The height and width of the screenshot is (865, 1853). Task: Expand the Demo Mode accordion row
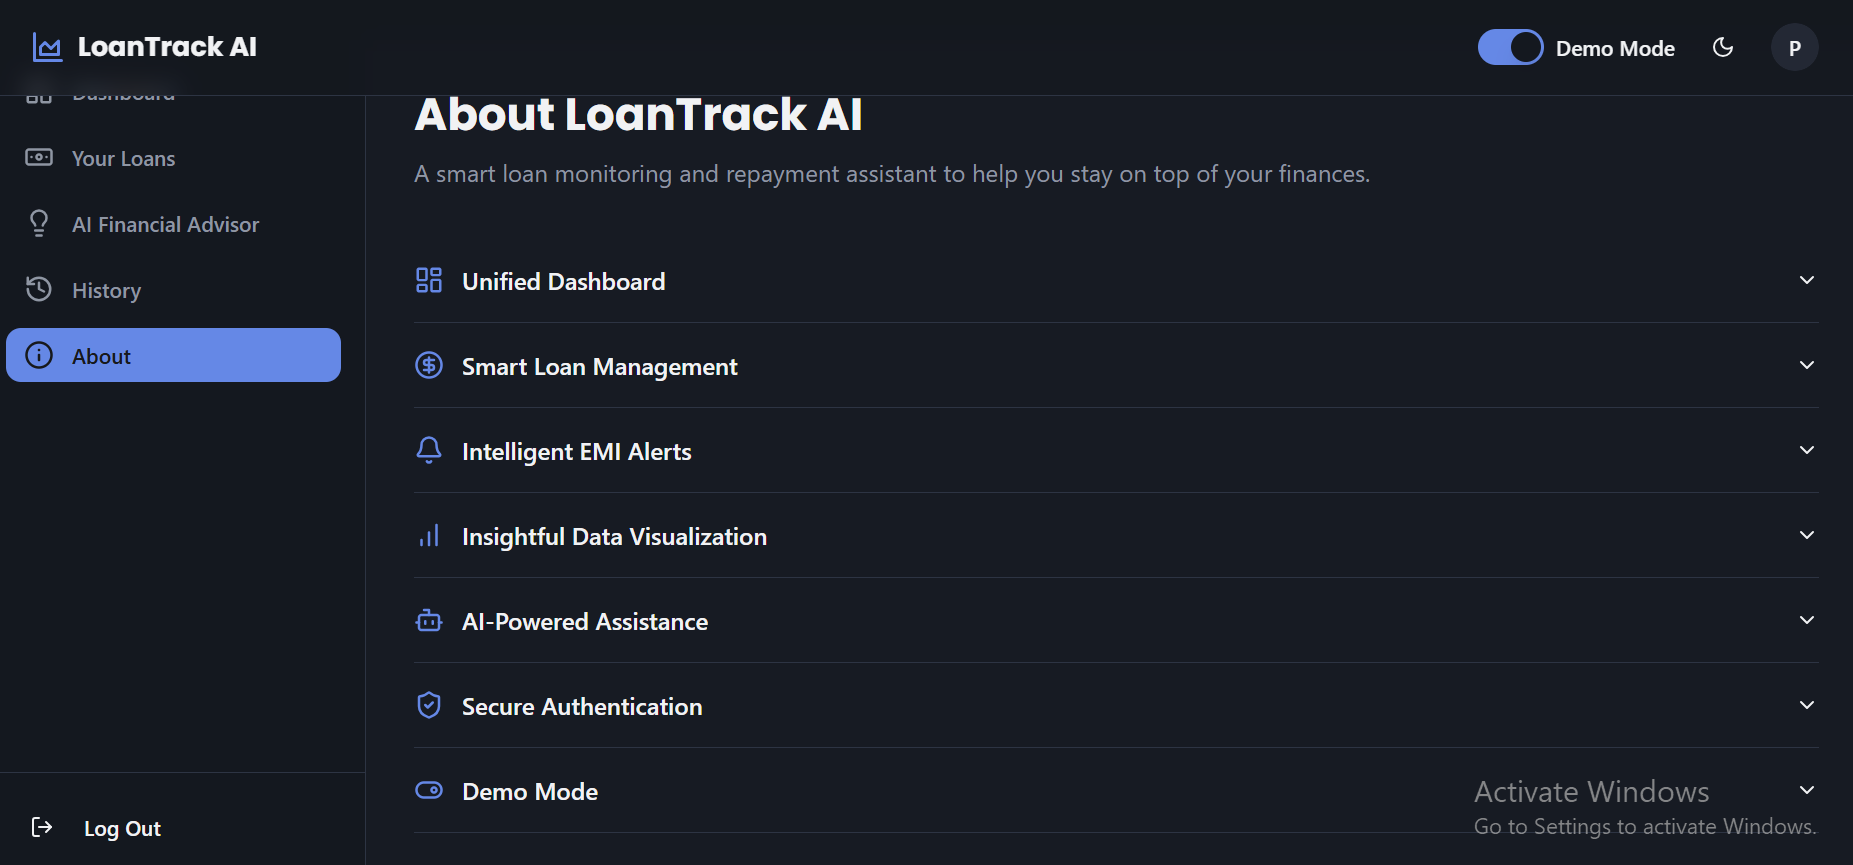click(x=1116, y=791)
